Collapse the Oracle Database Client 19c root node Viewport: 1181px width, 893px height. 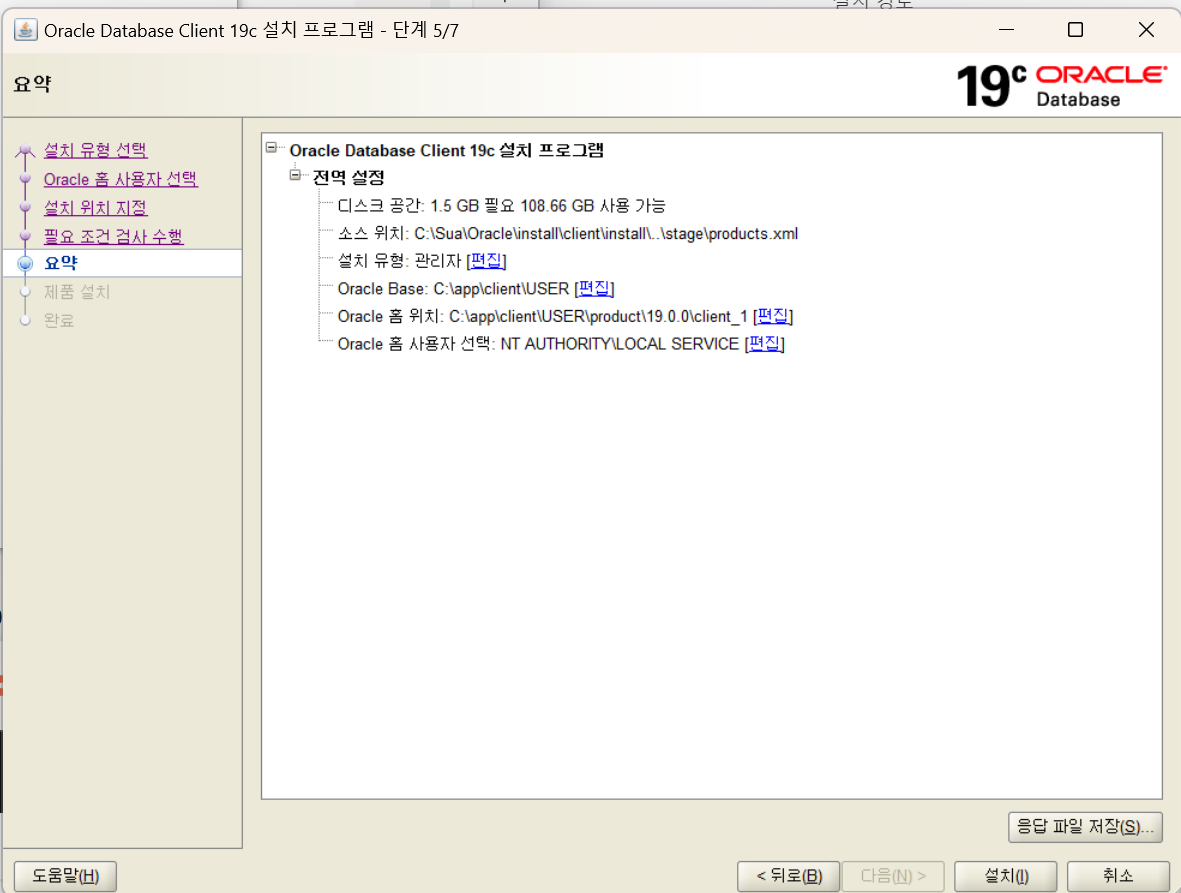pyautogui.click(x=271, y=148)
